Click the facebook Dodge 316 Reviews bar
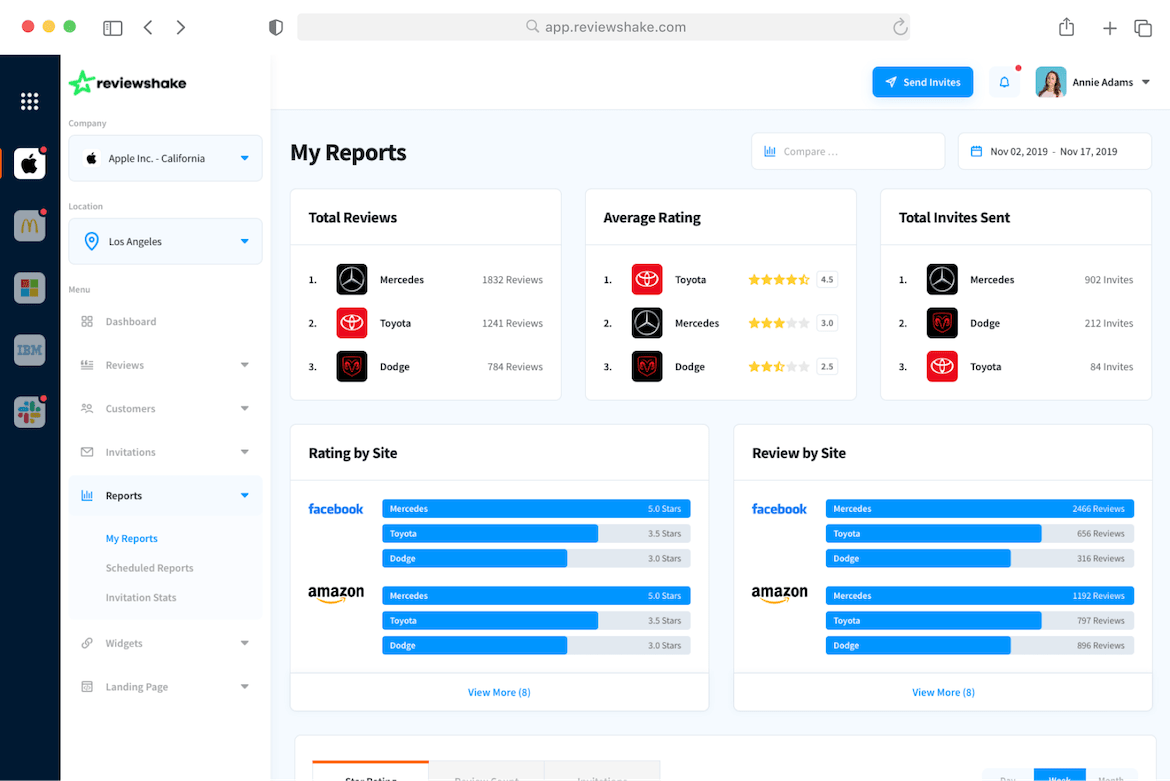 [980, 558]
